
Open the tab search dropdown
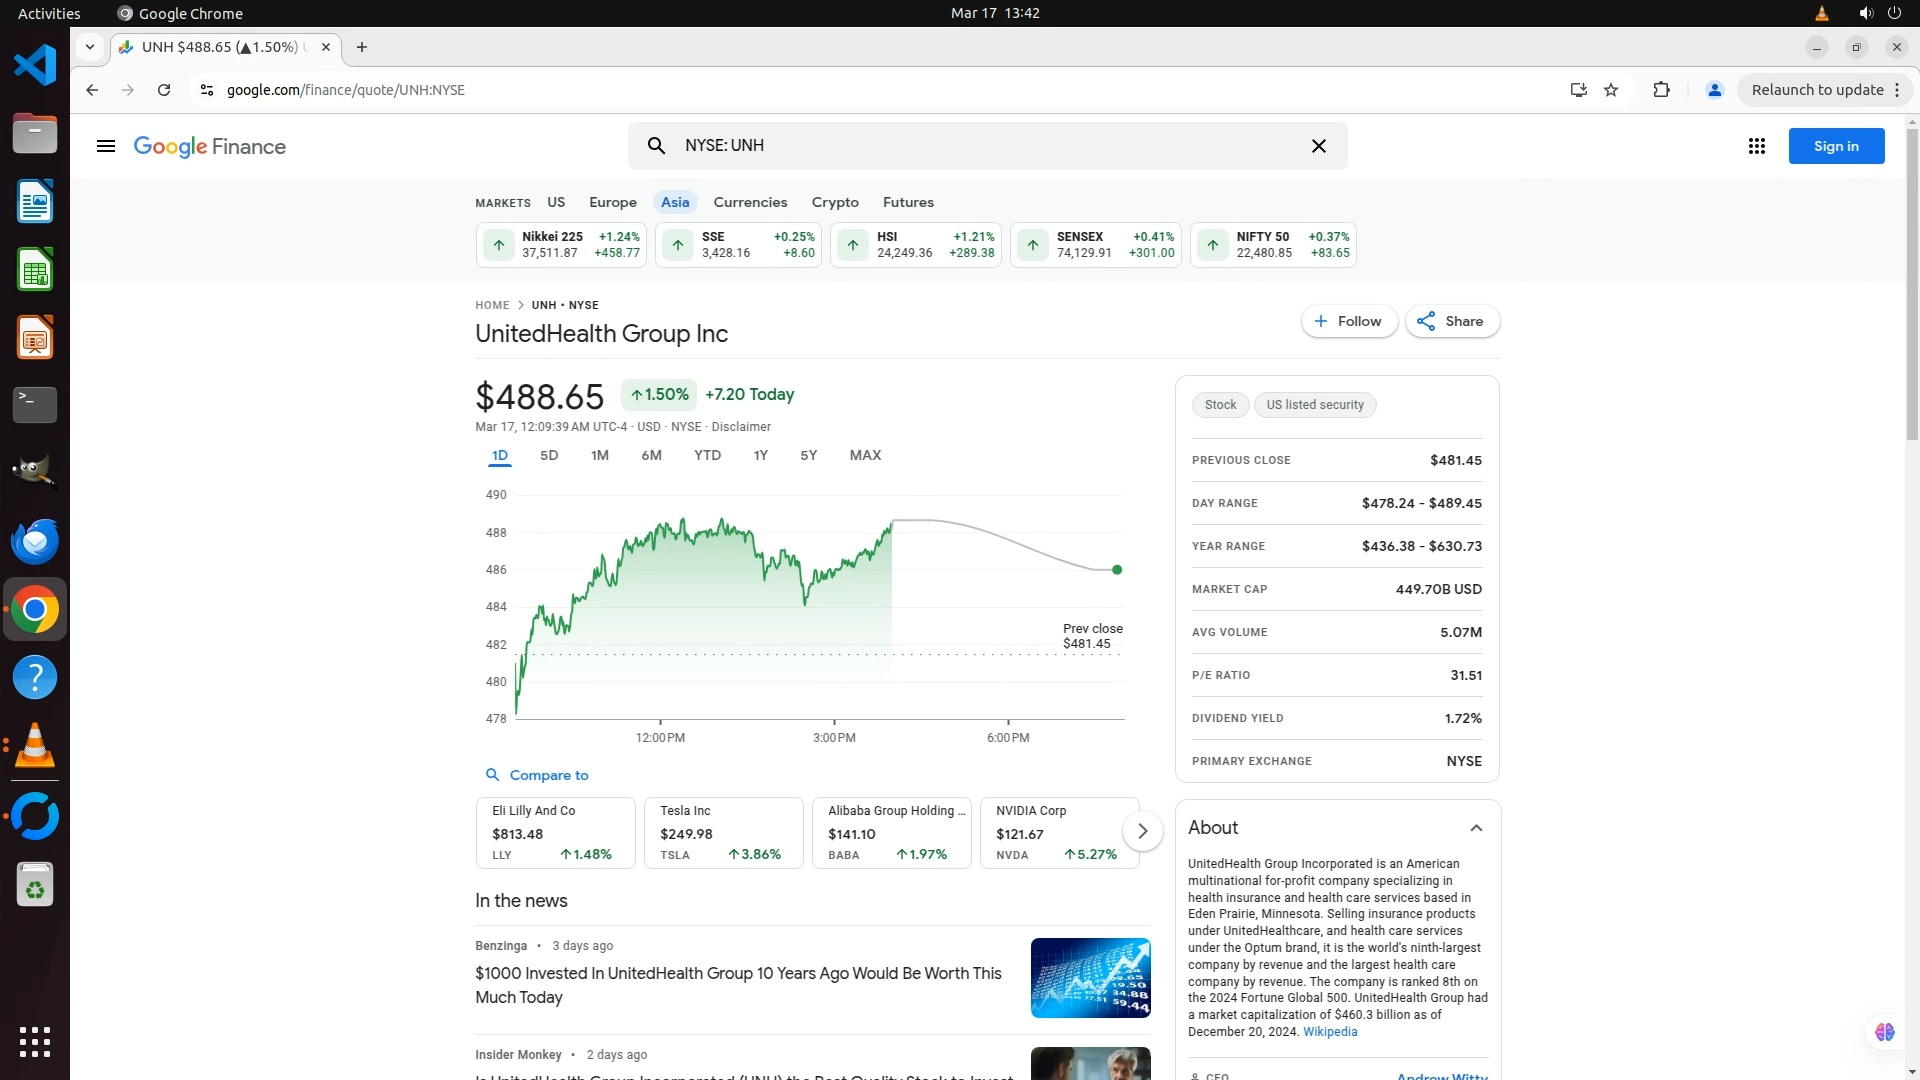(x=90, y=47)
